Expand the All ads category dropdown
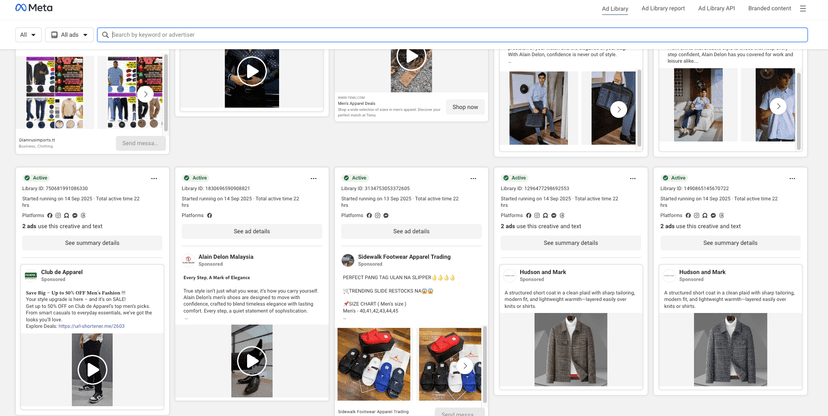Image resolution: width=828 pixels, height=416 pixels. (69, 35)
